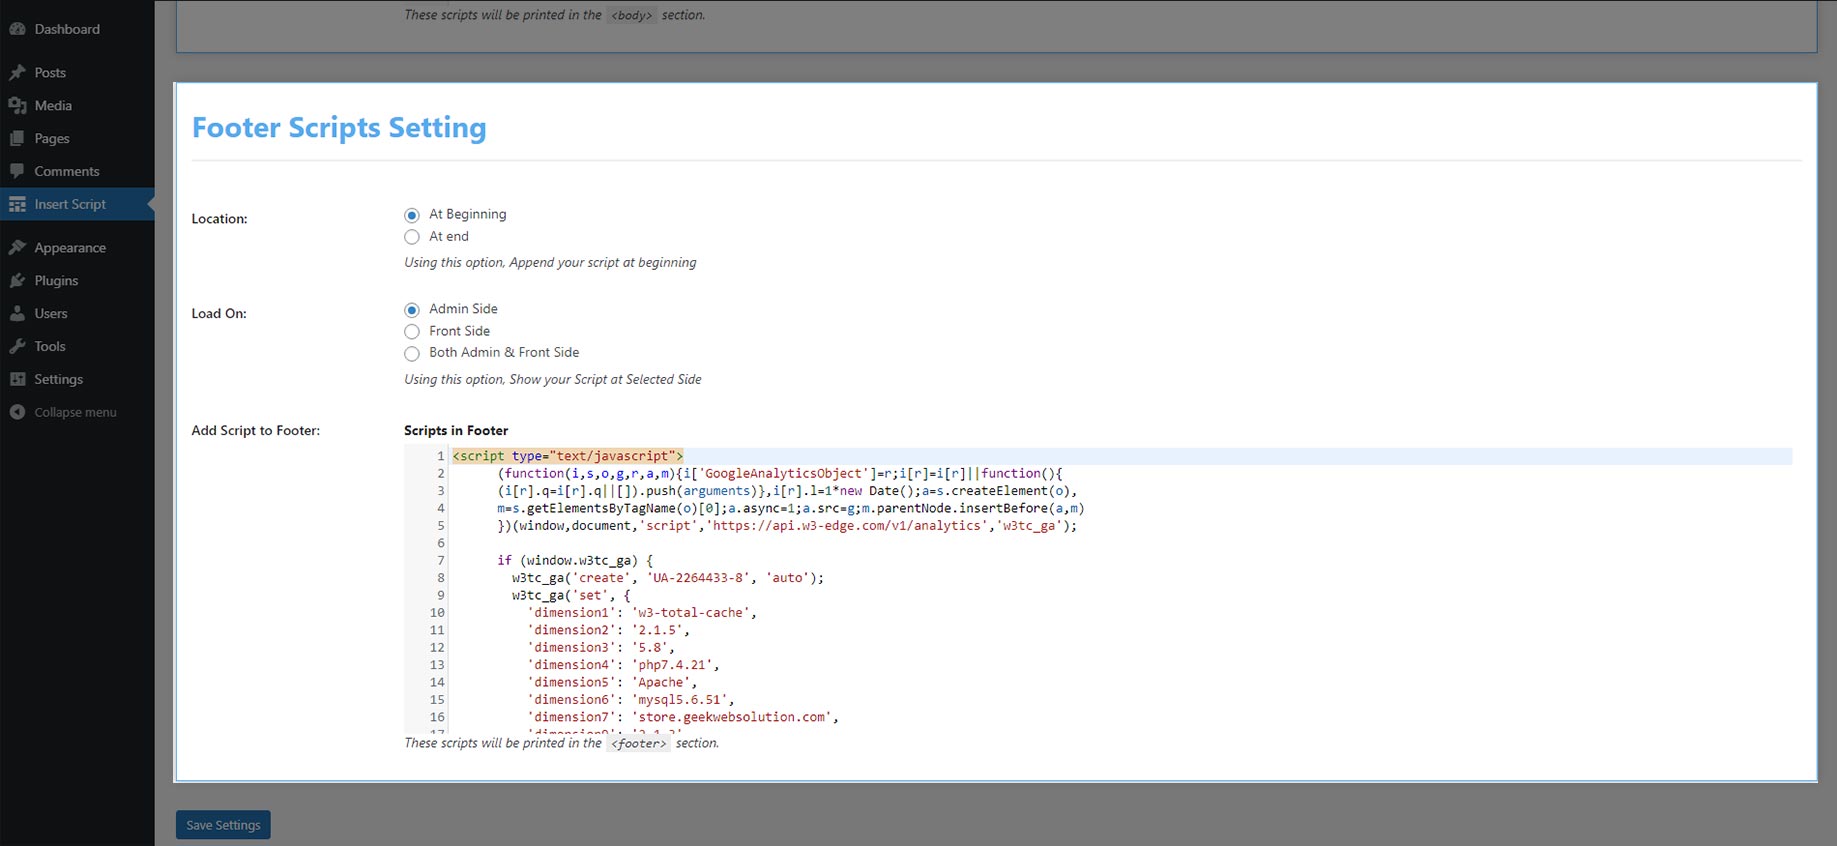1837x846 pixels.
Task: Click the Appearance paintbrush icon
Action: [17, 247]
